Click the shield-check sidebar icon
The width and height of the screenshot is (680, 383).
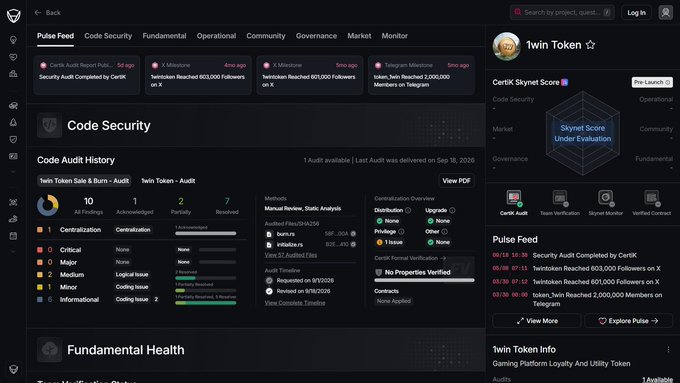pos(13,139)
